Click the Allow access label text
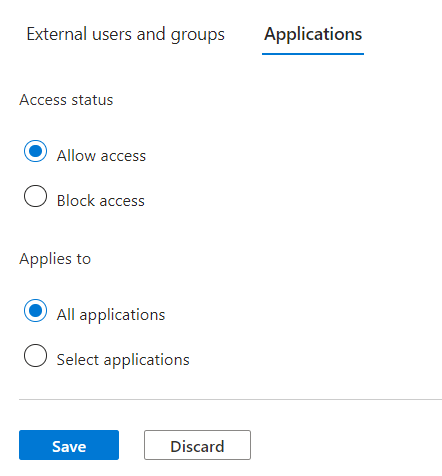The height and width of the screenshot is (476, 442). [x=101, y=156]
